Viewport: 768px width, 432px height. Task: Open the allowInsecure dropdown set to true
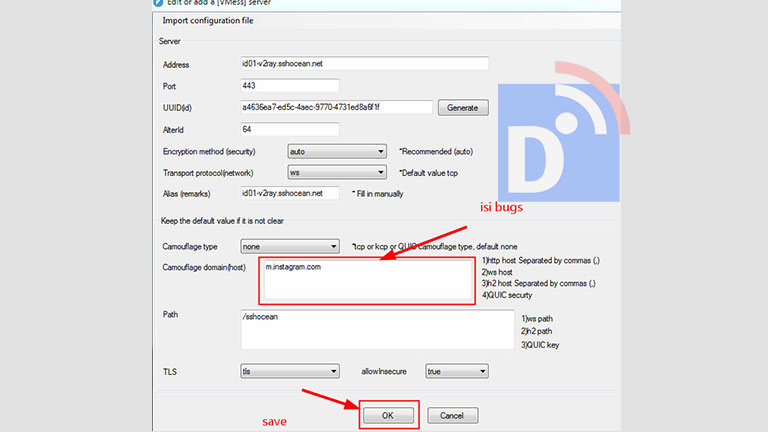click(x=456, y=371)
